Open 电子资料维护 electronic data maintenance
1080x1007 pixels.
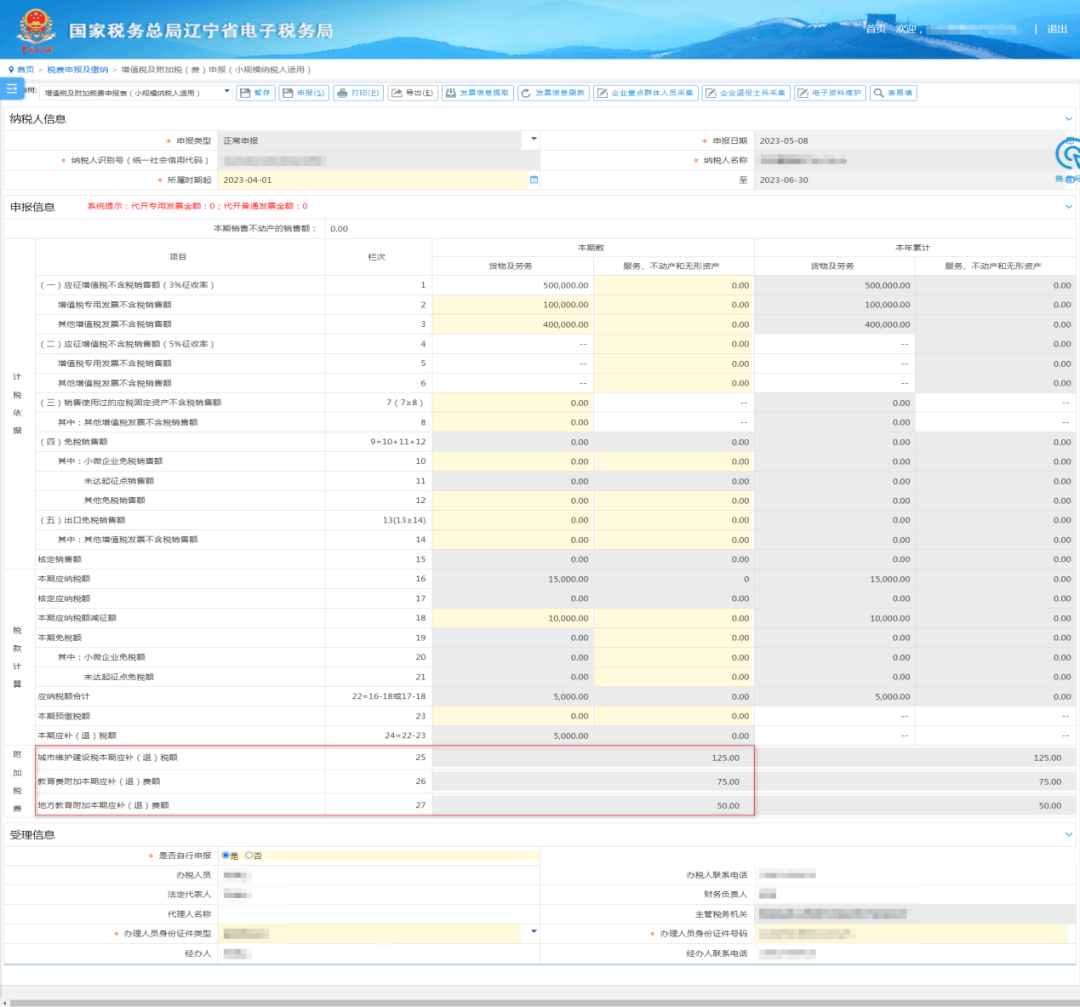[x=830, y=93]
